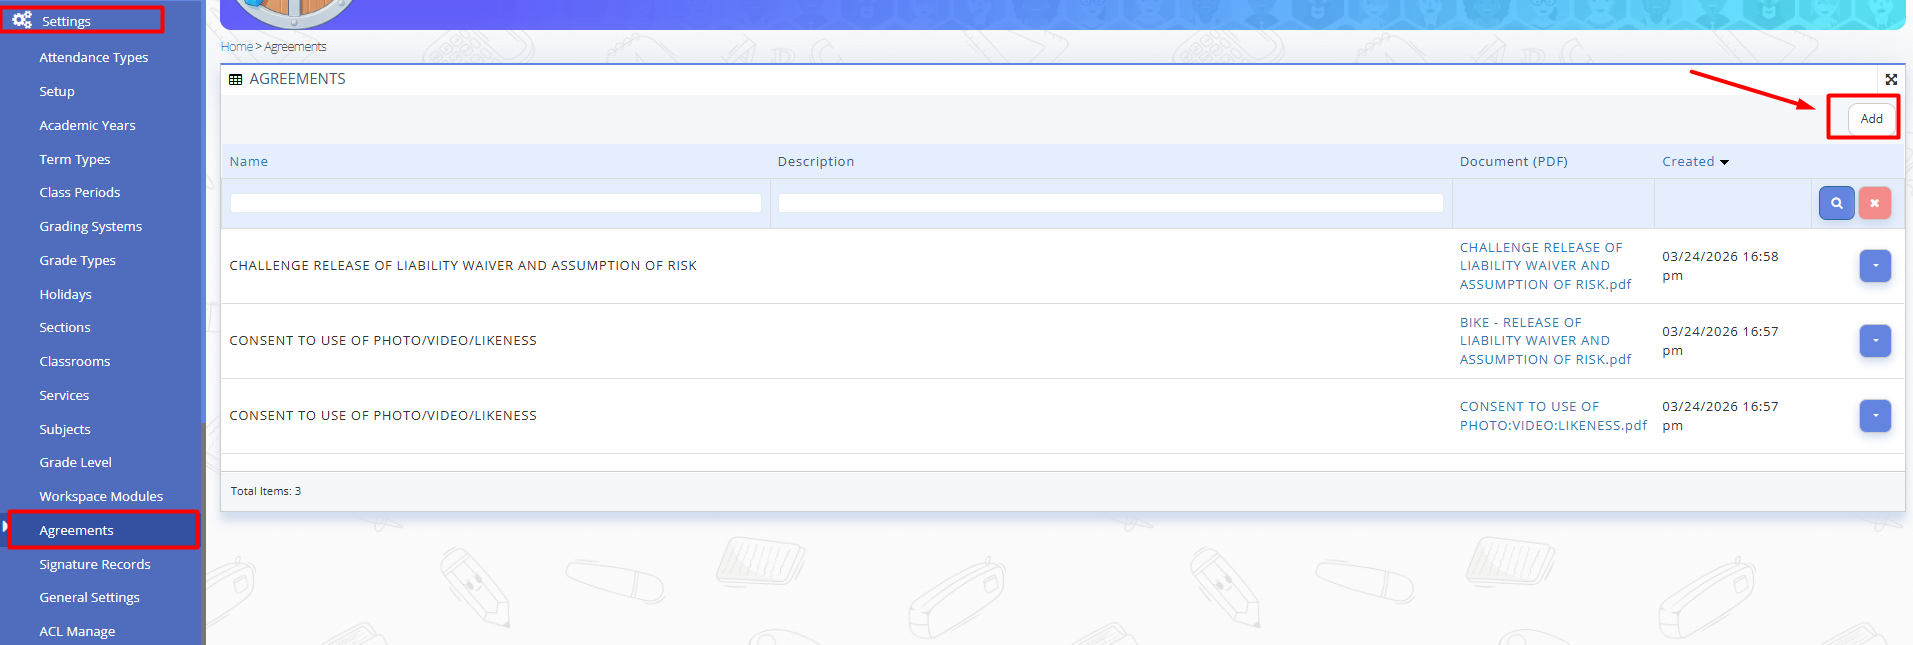Click the red clear filter button

click(1874, 203)
